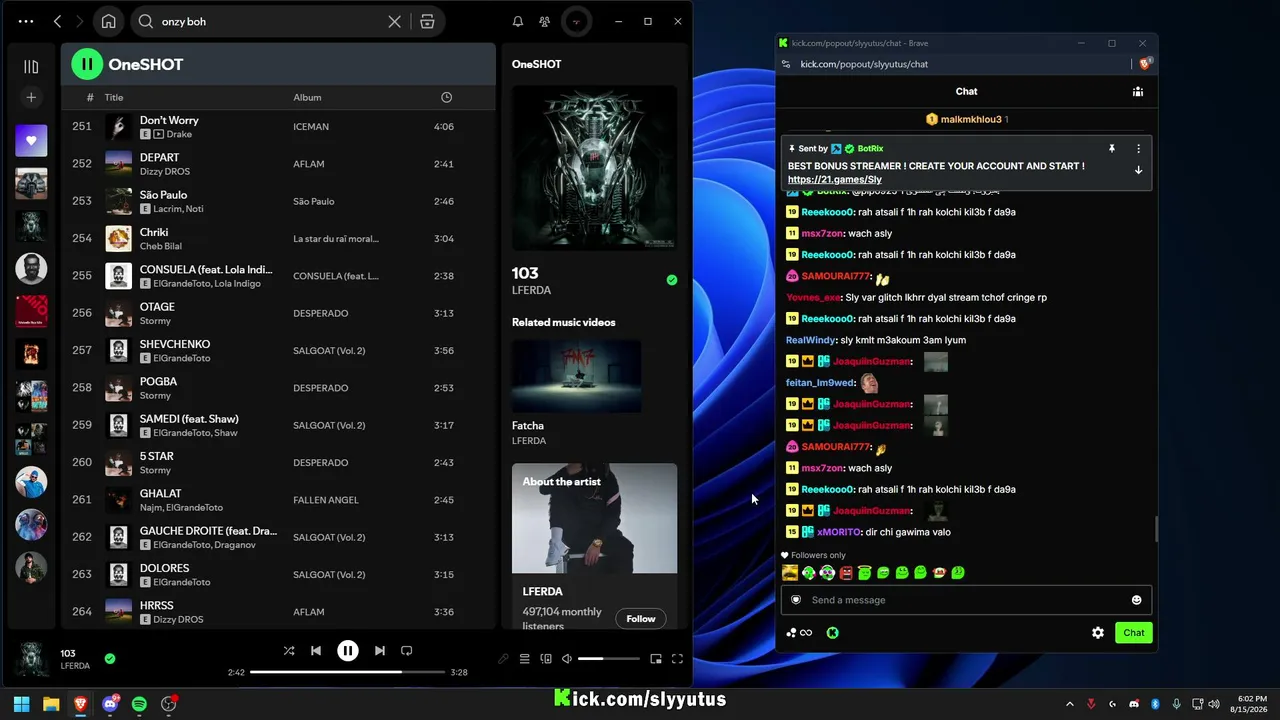Open the 21.games/Sly link
The image size is (1280, 720).
(835, 180)
